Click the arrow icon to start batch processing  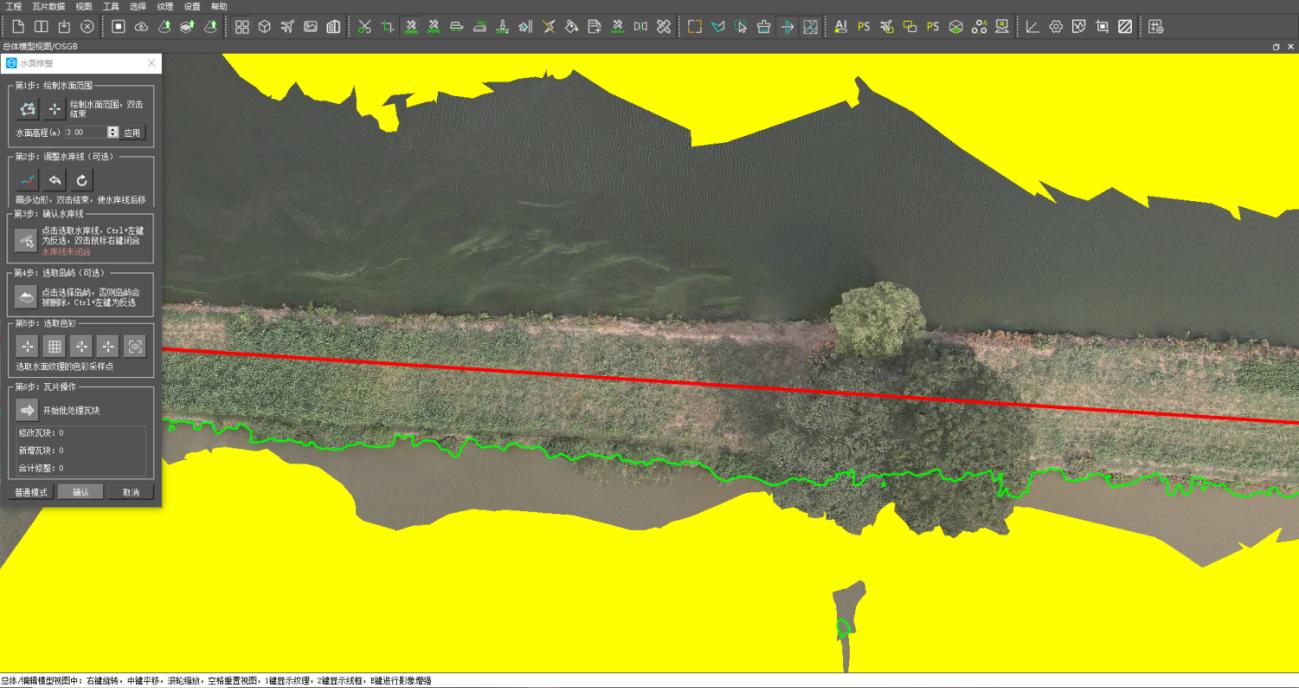click(x=27, y=410)
